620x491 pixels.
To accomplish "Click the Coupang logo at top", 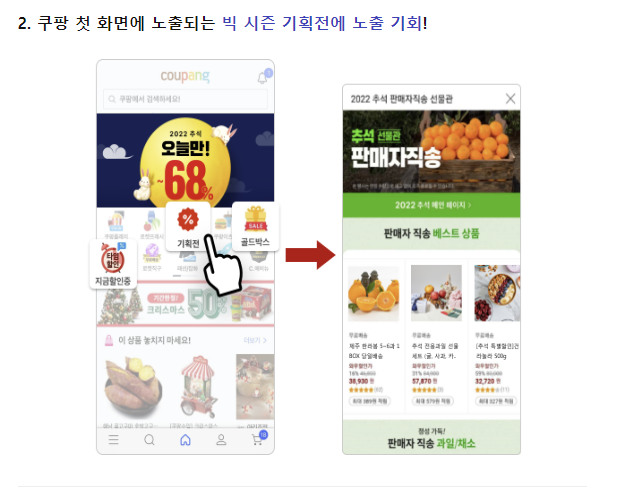I will 185,76.
